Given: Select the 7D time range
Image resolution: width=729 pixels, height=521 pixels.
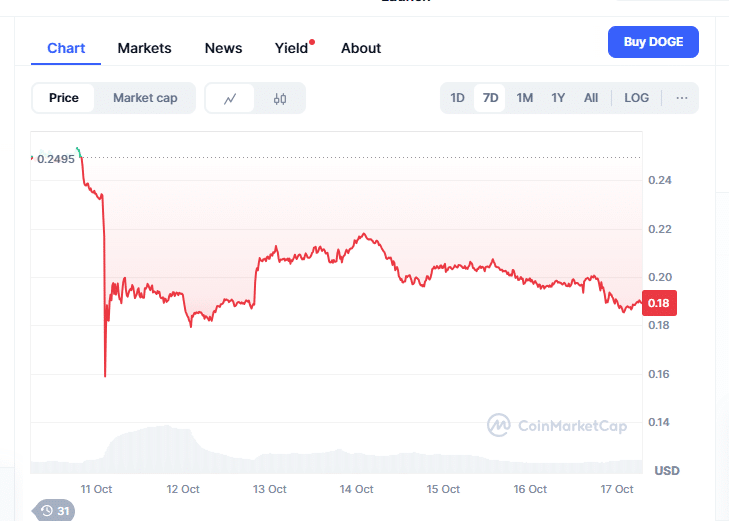Looking at the screenshot, I should (490, 98).
